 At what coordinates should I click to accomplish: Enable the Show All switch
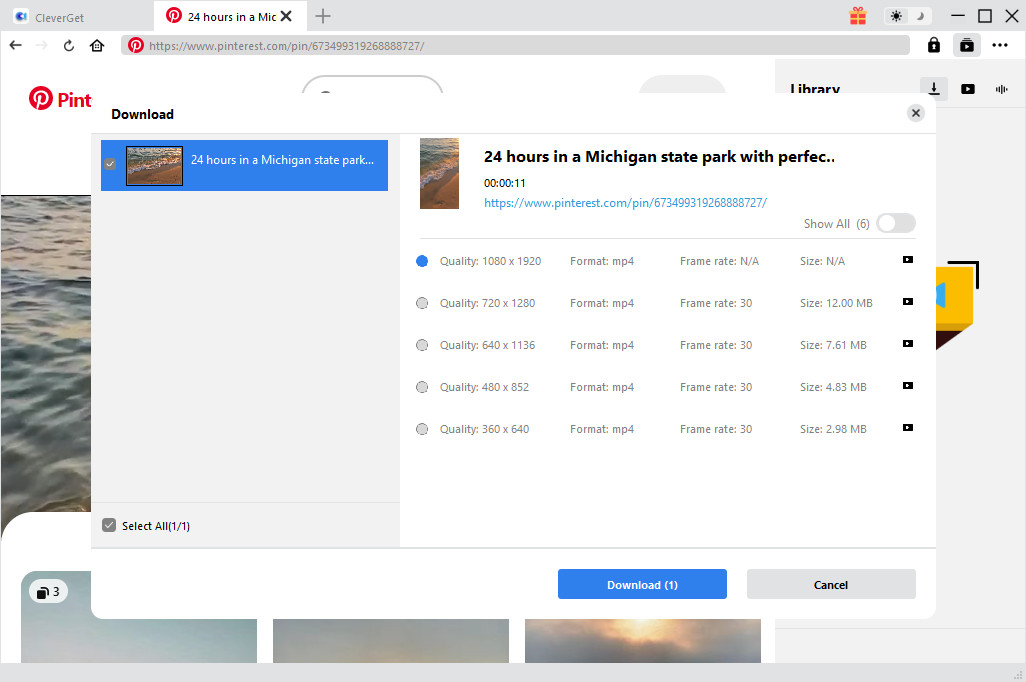[895, 222]
